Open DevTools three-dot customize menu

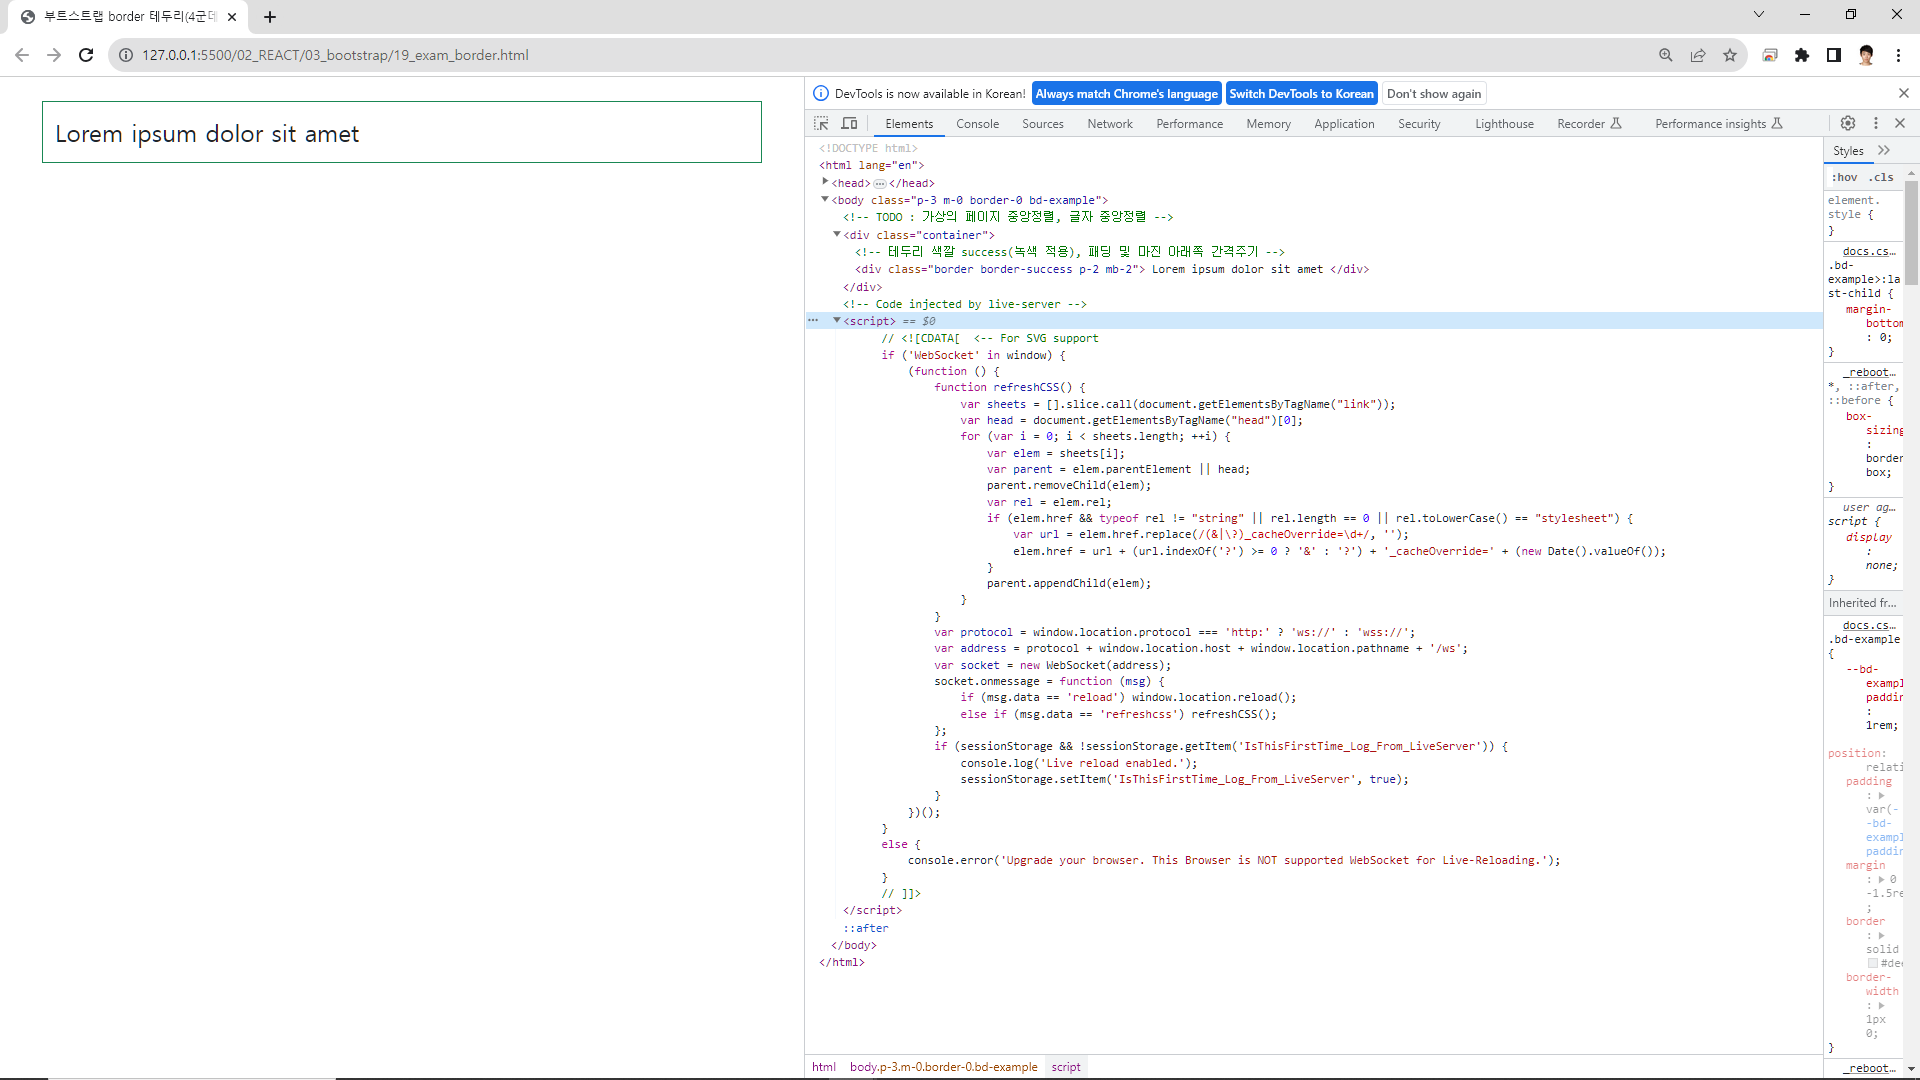[1876, 123]
